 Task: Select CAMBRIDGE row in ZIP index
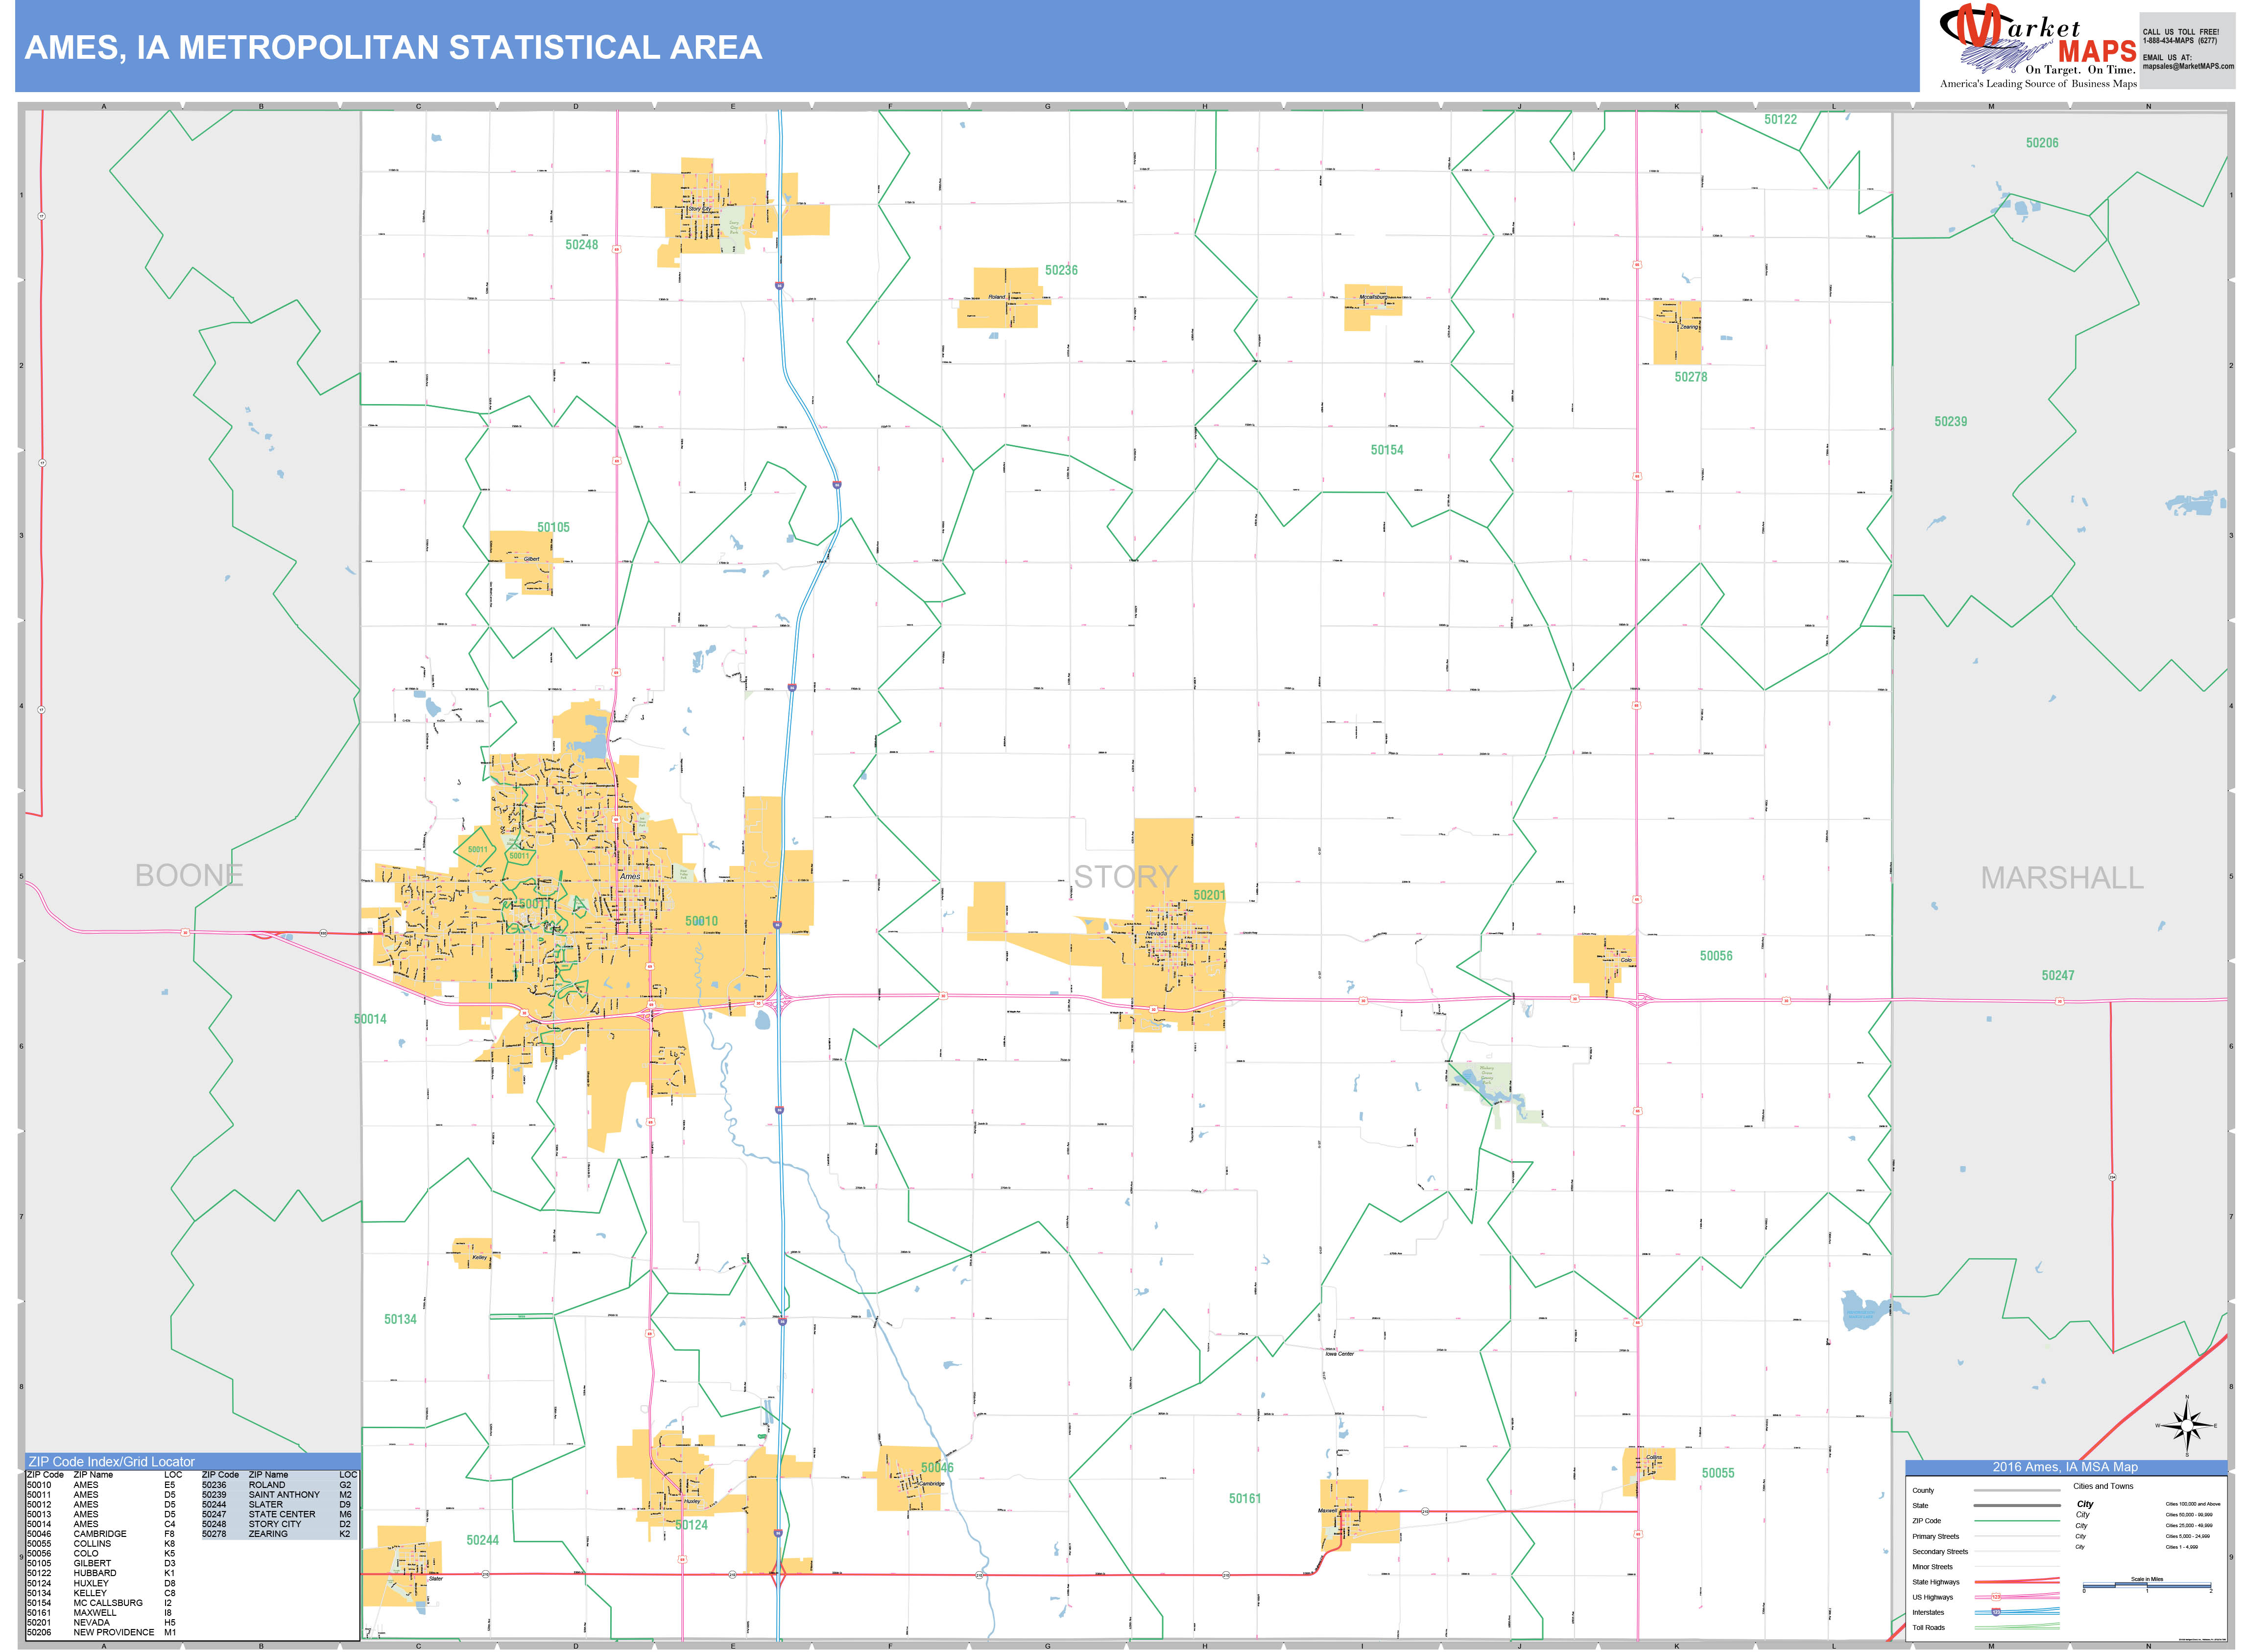tap(100, 1534)
